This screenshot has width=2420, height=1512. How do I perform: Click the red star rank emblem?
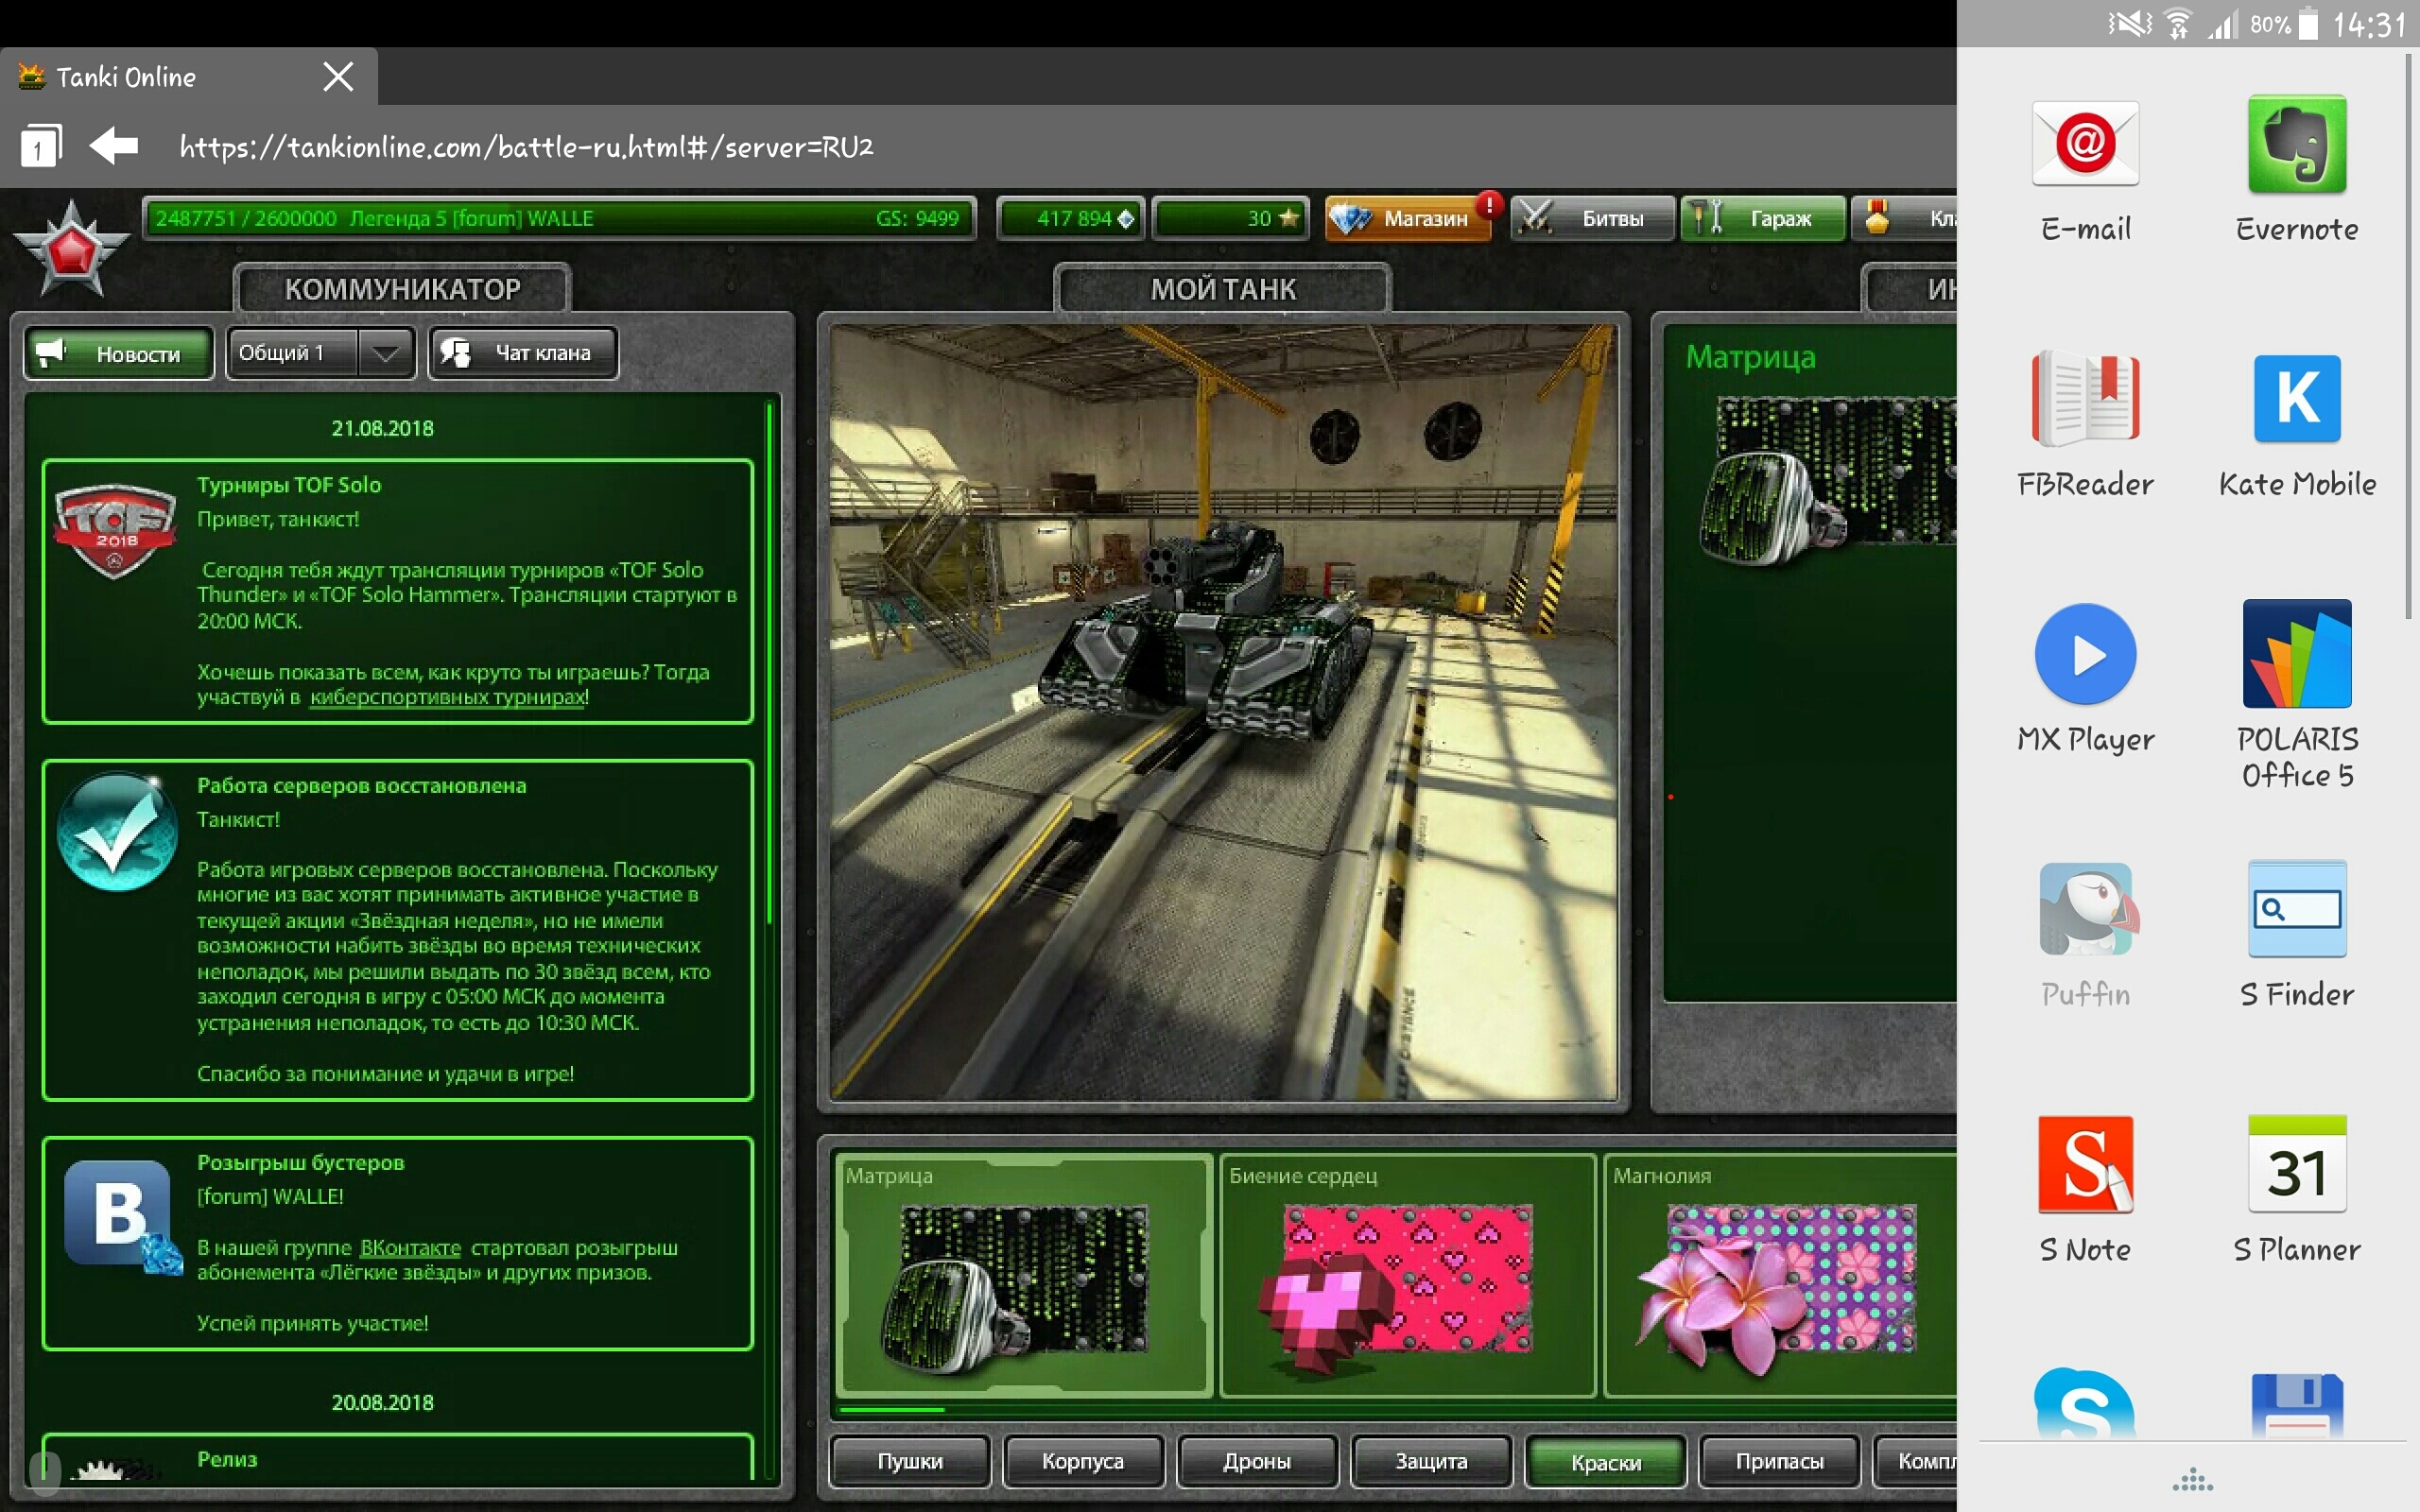(71, 249)
